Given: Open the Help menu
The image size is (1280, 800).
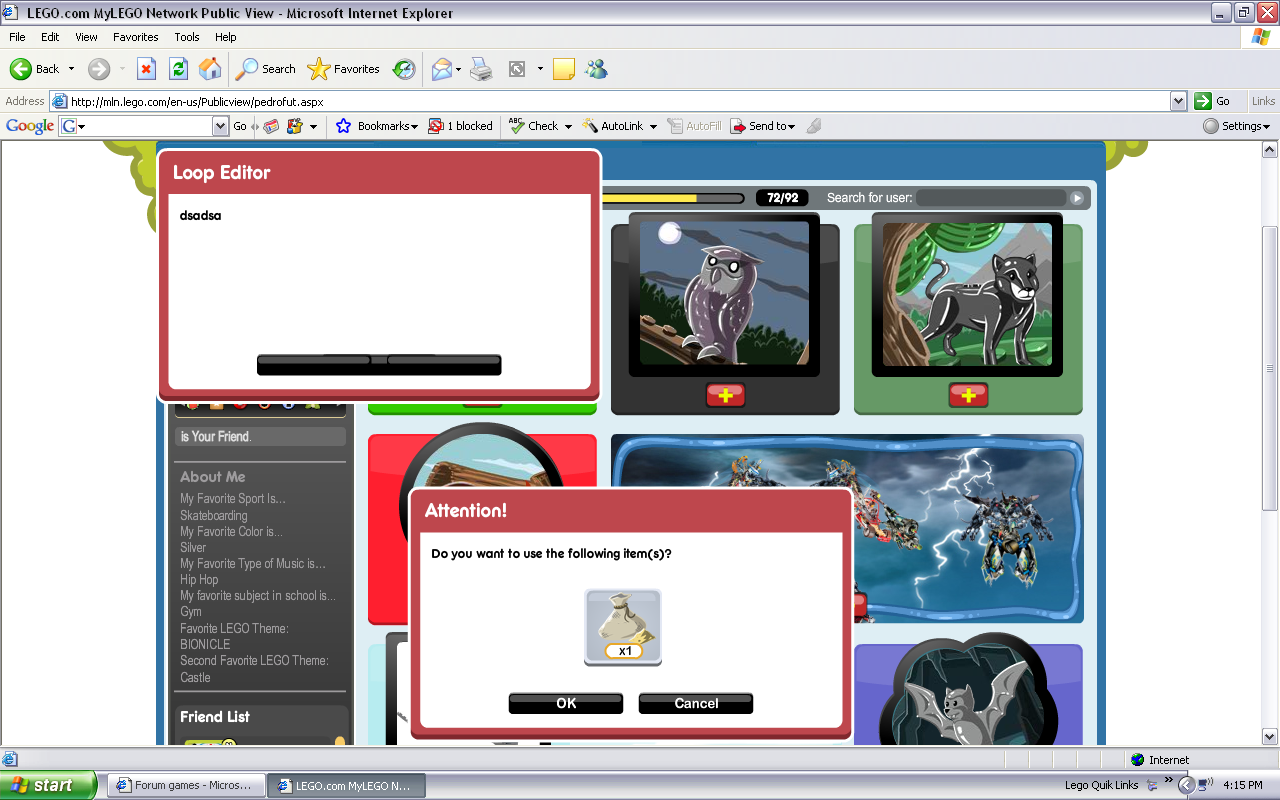Looking at the screenshot, I should pyautogui.click(x=226, y=37).
